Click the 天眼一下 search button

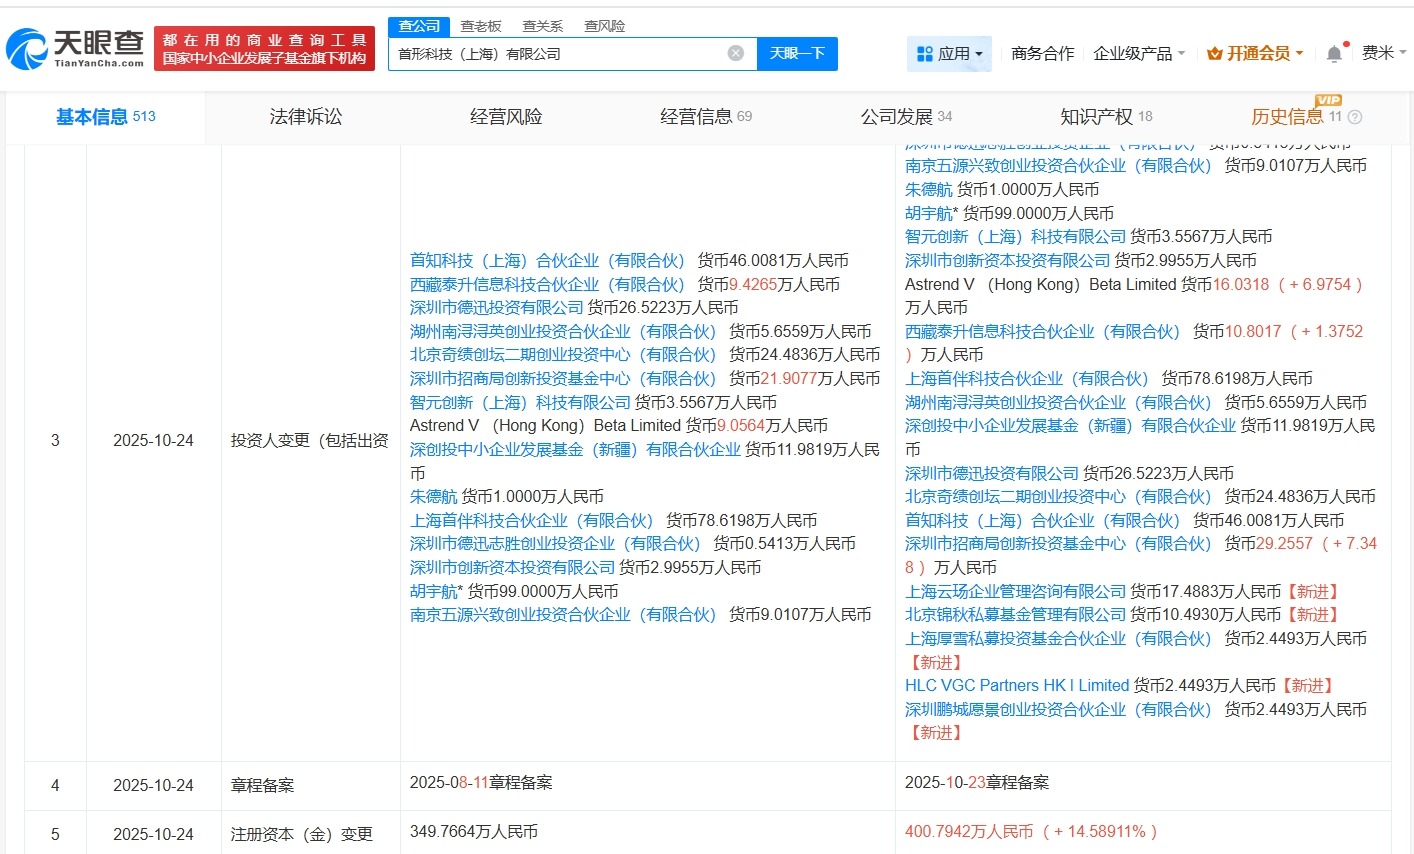click(x=797, y=53)
